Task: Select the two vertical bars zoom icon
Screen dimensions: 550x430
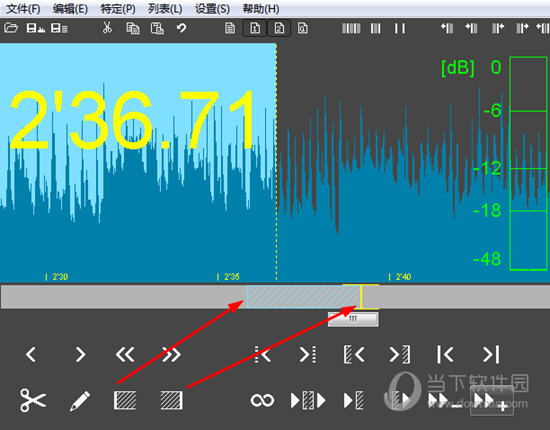Action: pyautogui.click(x=400, y=28)
